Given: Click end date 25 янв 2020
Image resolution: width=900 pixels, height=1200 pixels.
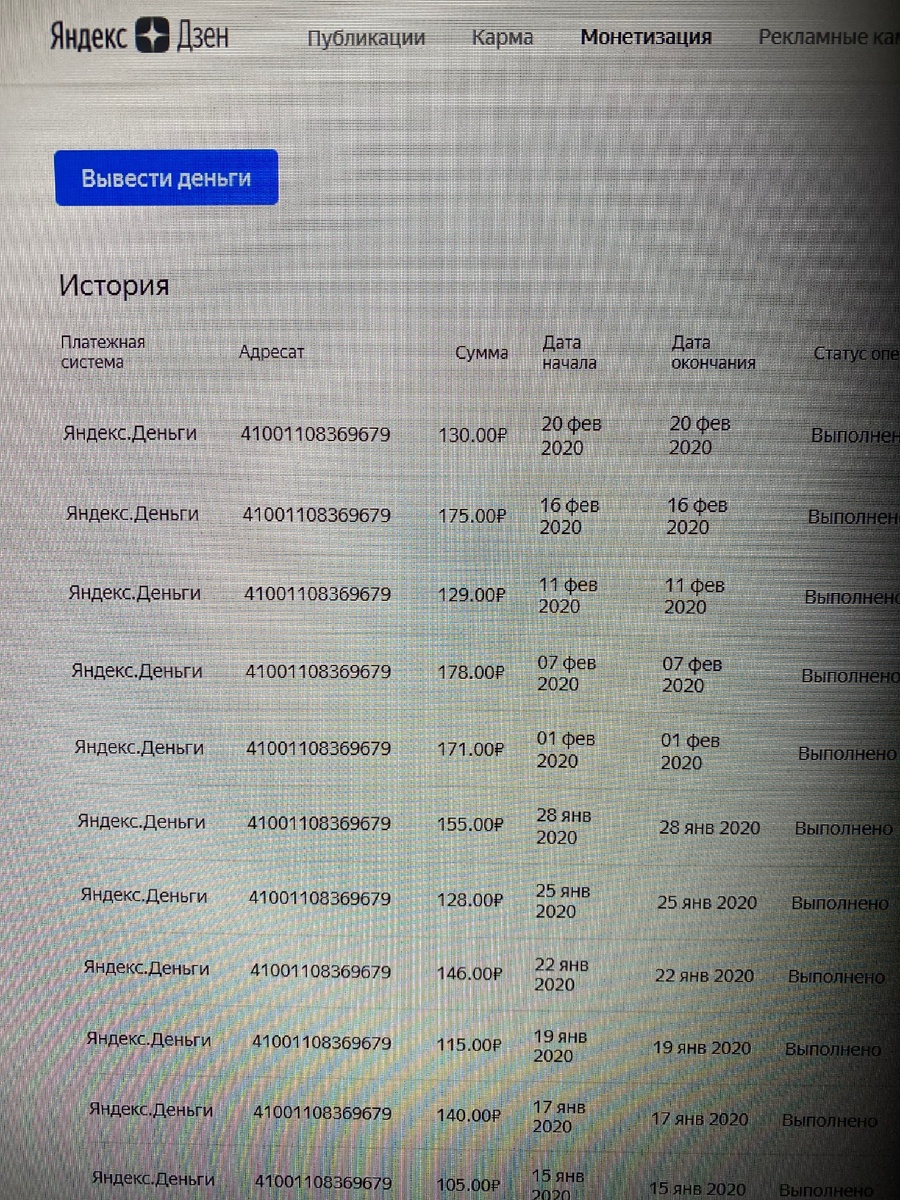Looking at the screenshot, I should tap(707, 902).
